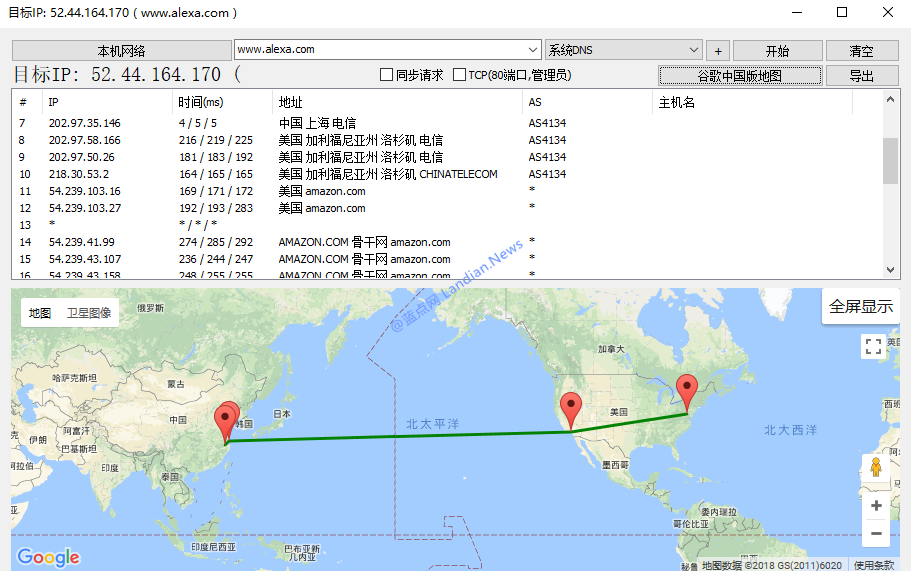This screenshot has height=571, width=911.
Task: Open Street View pegman on map
Action: [x=876, y=468]
